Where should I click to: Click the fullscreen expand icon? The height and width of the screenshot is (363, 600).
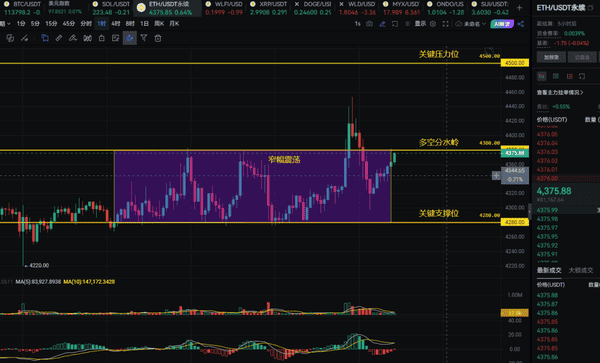(x=445, y=24)
